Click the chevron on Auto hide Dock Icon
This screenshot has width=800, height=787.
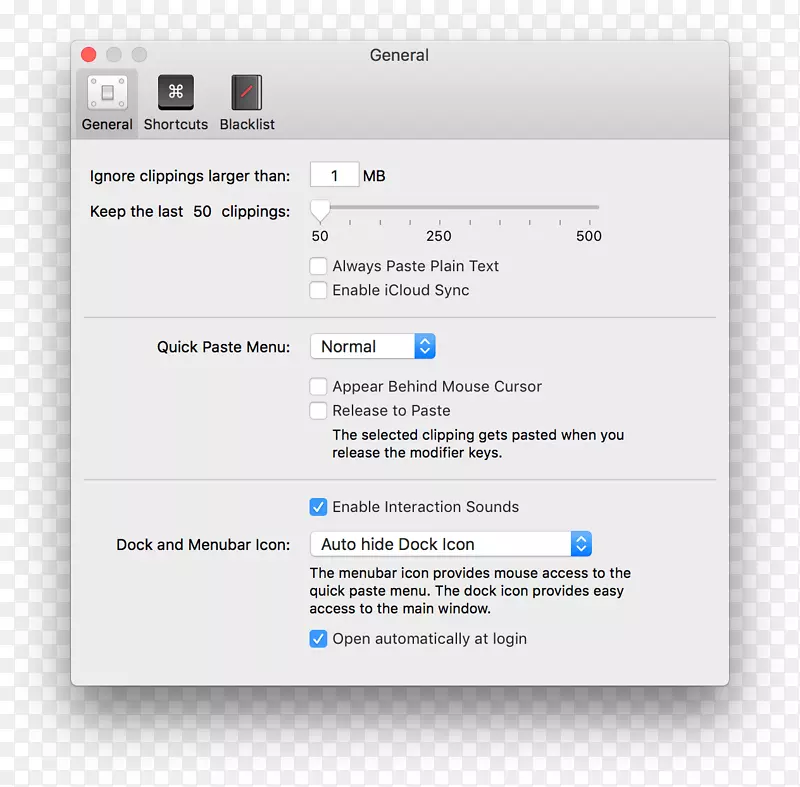(581, 543)
